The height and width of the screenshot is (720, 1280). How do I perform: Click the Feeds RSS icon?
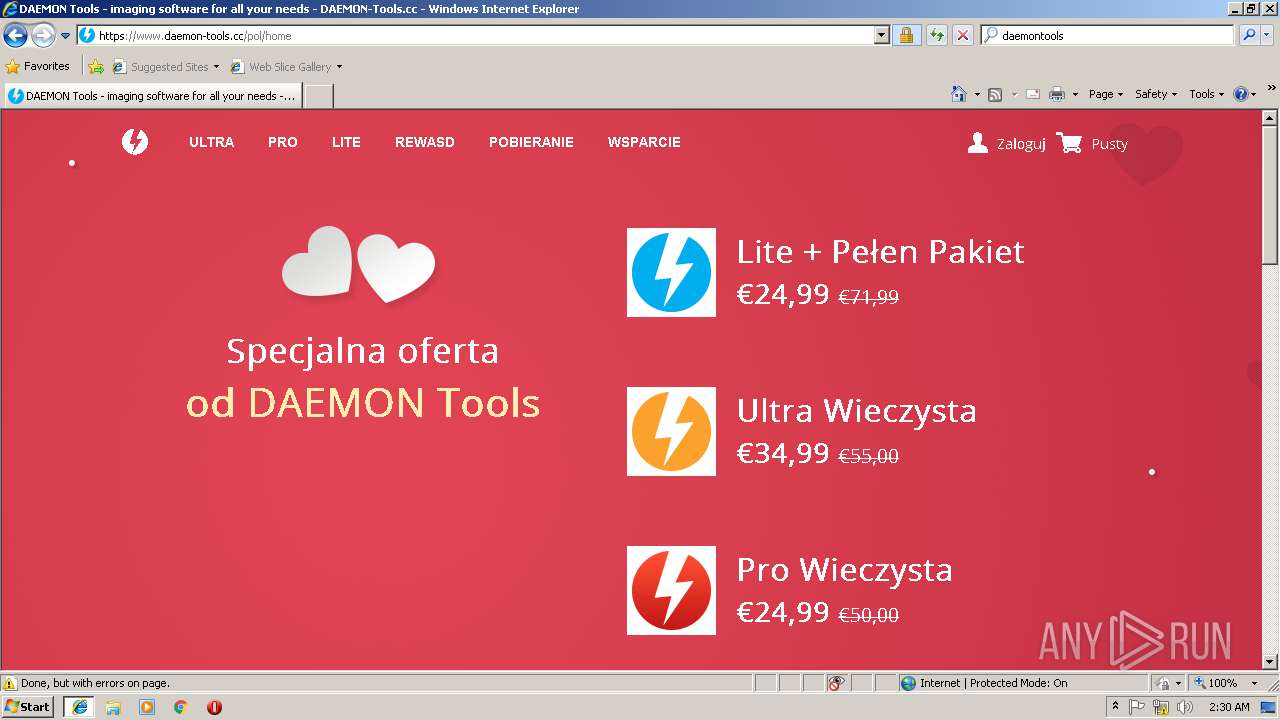coord(995,94)
